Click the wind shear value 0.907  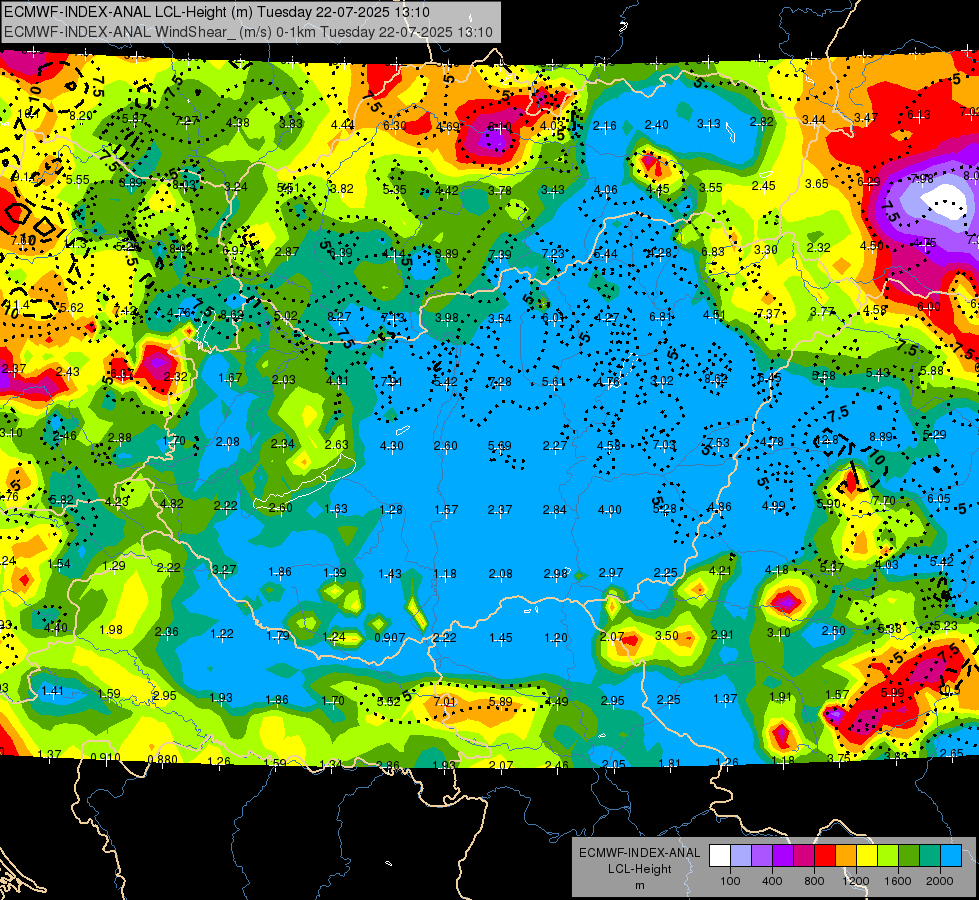click(389, 638)
